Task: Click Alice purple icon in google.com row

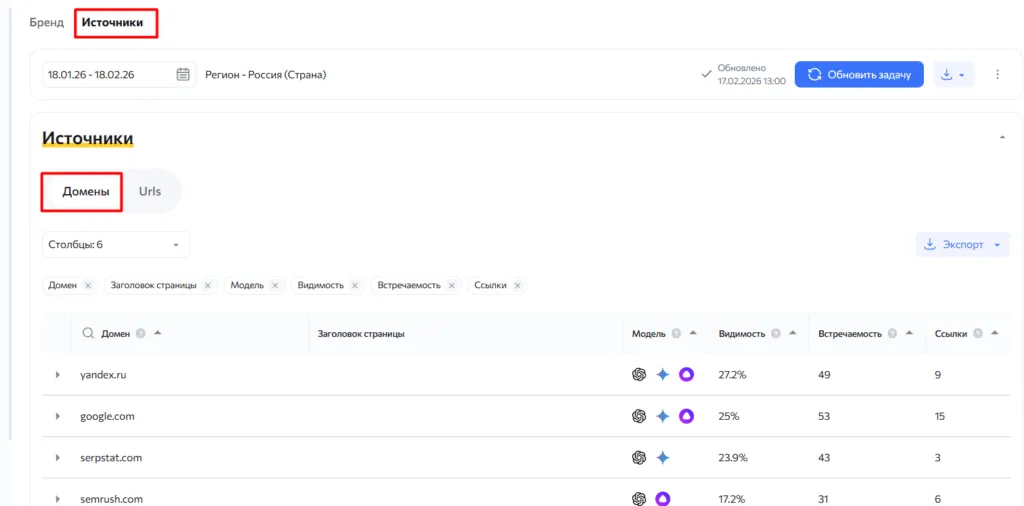Action: coord(686,417)
